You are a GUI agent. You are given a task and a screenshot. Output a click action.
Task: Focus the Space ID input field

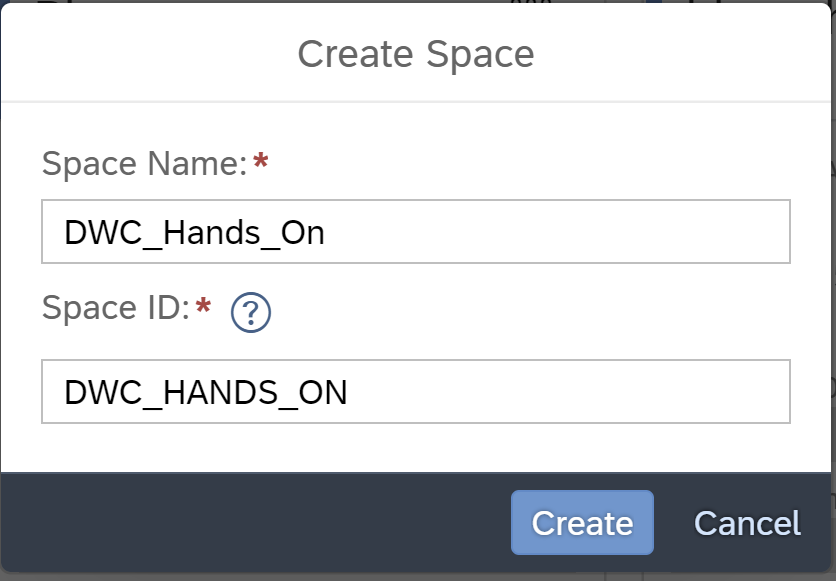(416, 392)
